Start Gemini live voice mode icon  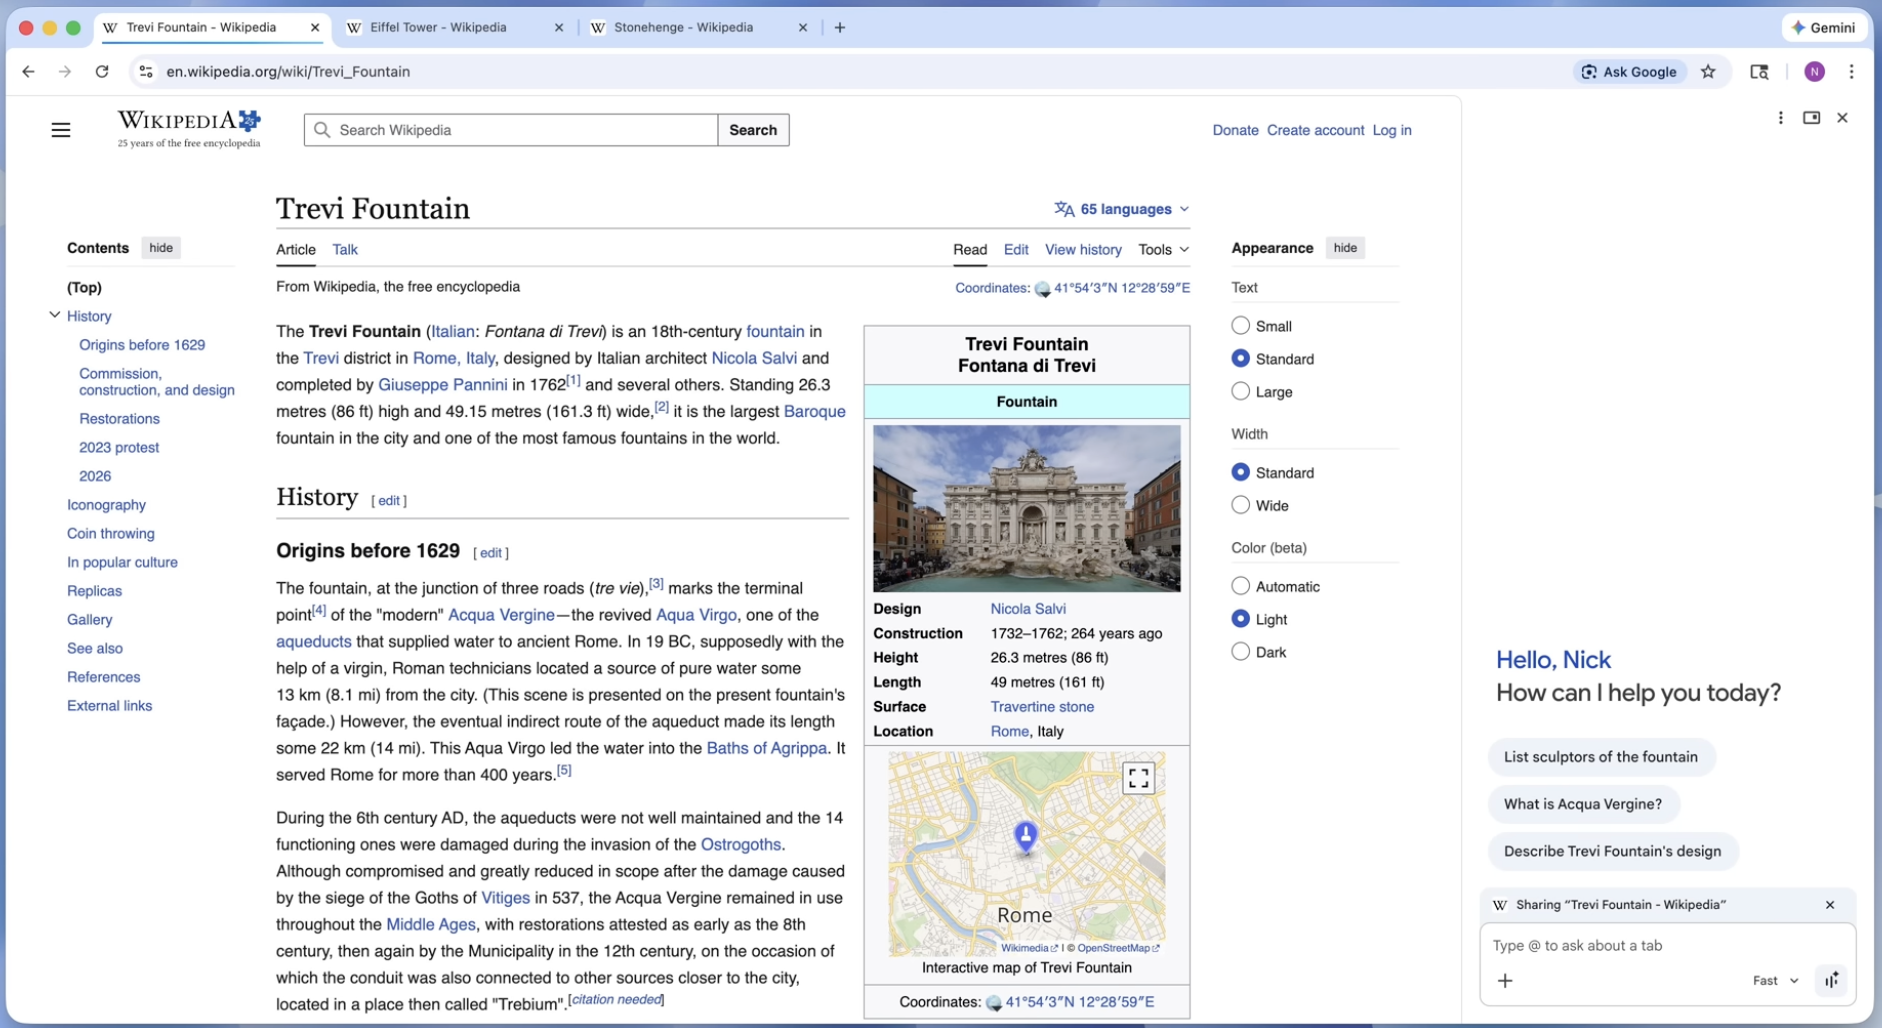pos(1831,980)
